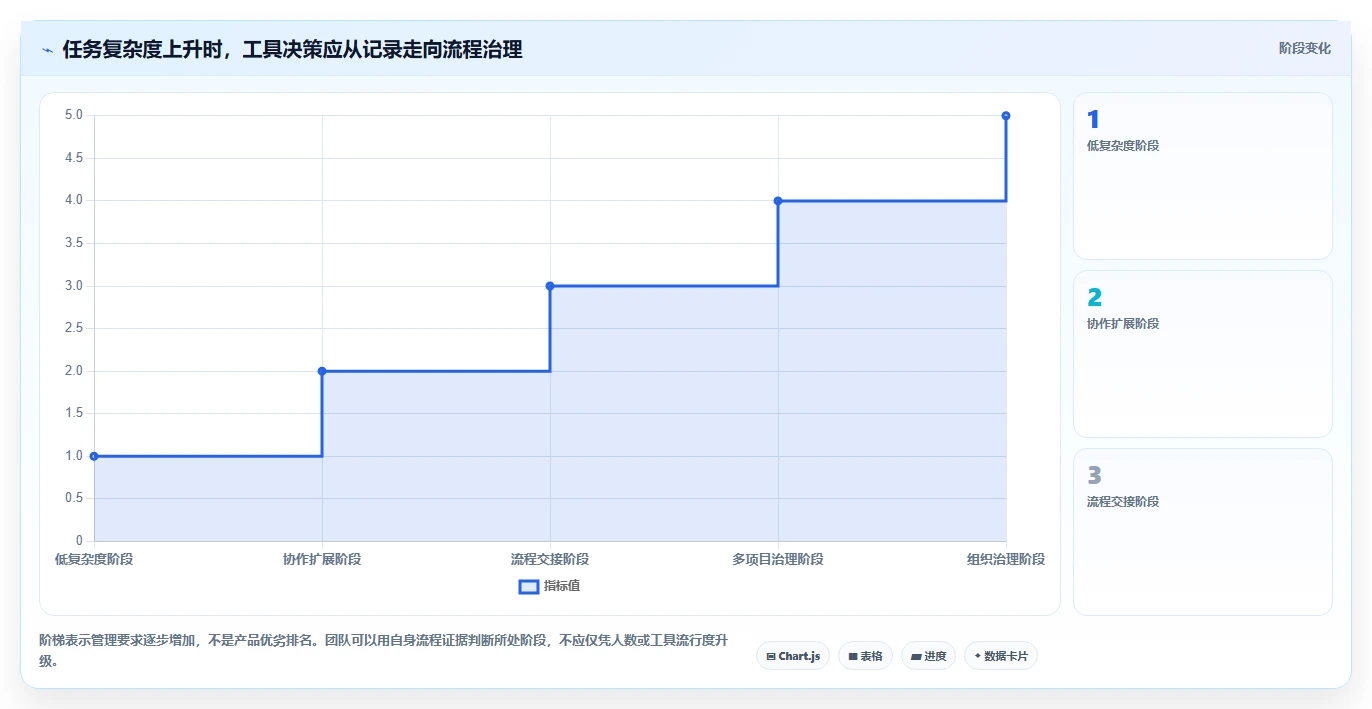Click the footnote starting 阶梯表示管理要求
Viewport: 1372px width, 709px height.
(x=382, y=650)
